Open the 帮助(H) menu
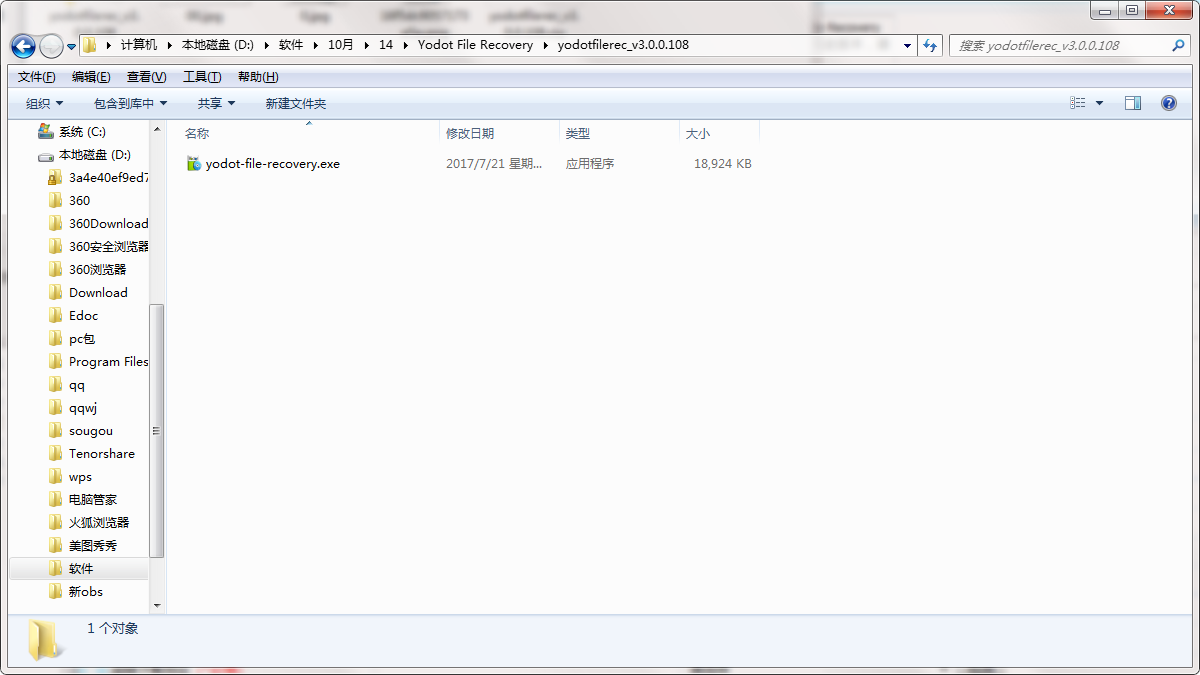 pos(257,77)
